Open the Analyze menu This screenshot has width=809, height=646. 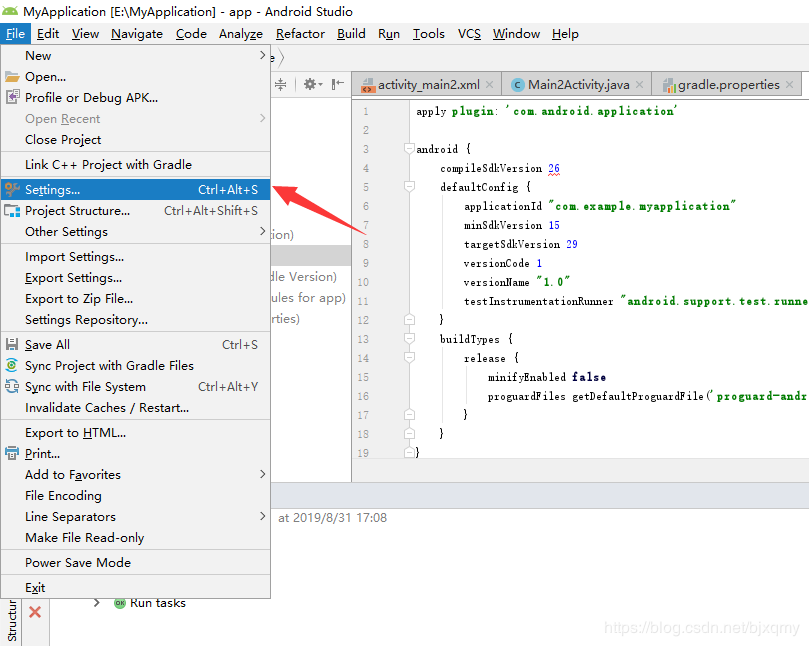(240, 34)
